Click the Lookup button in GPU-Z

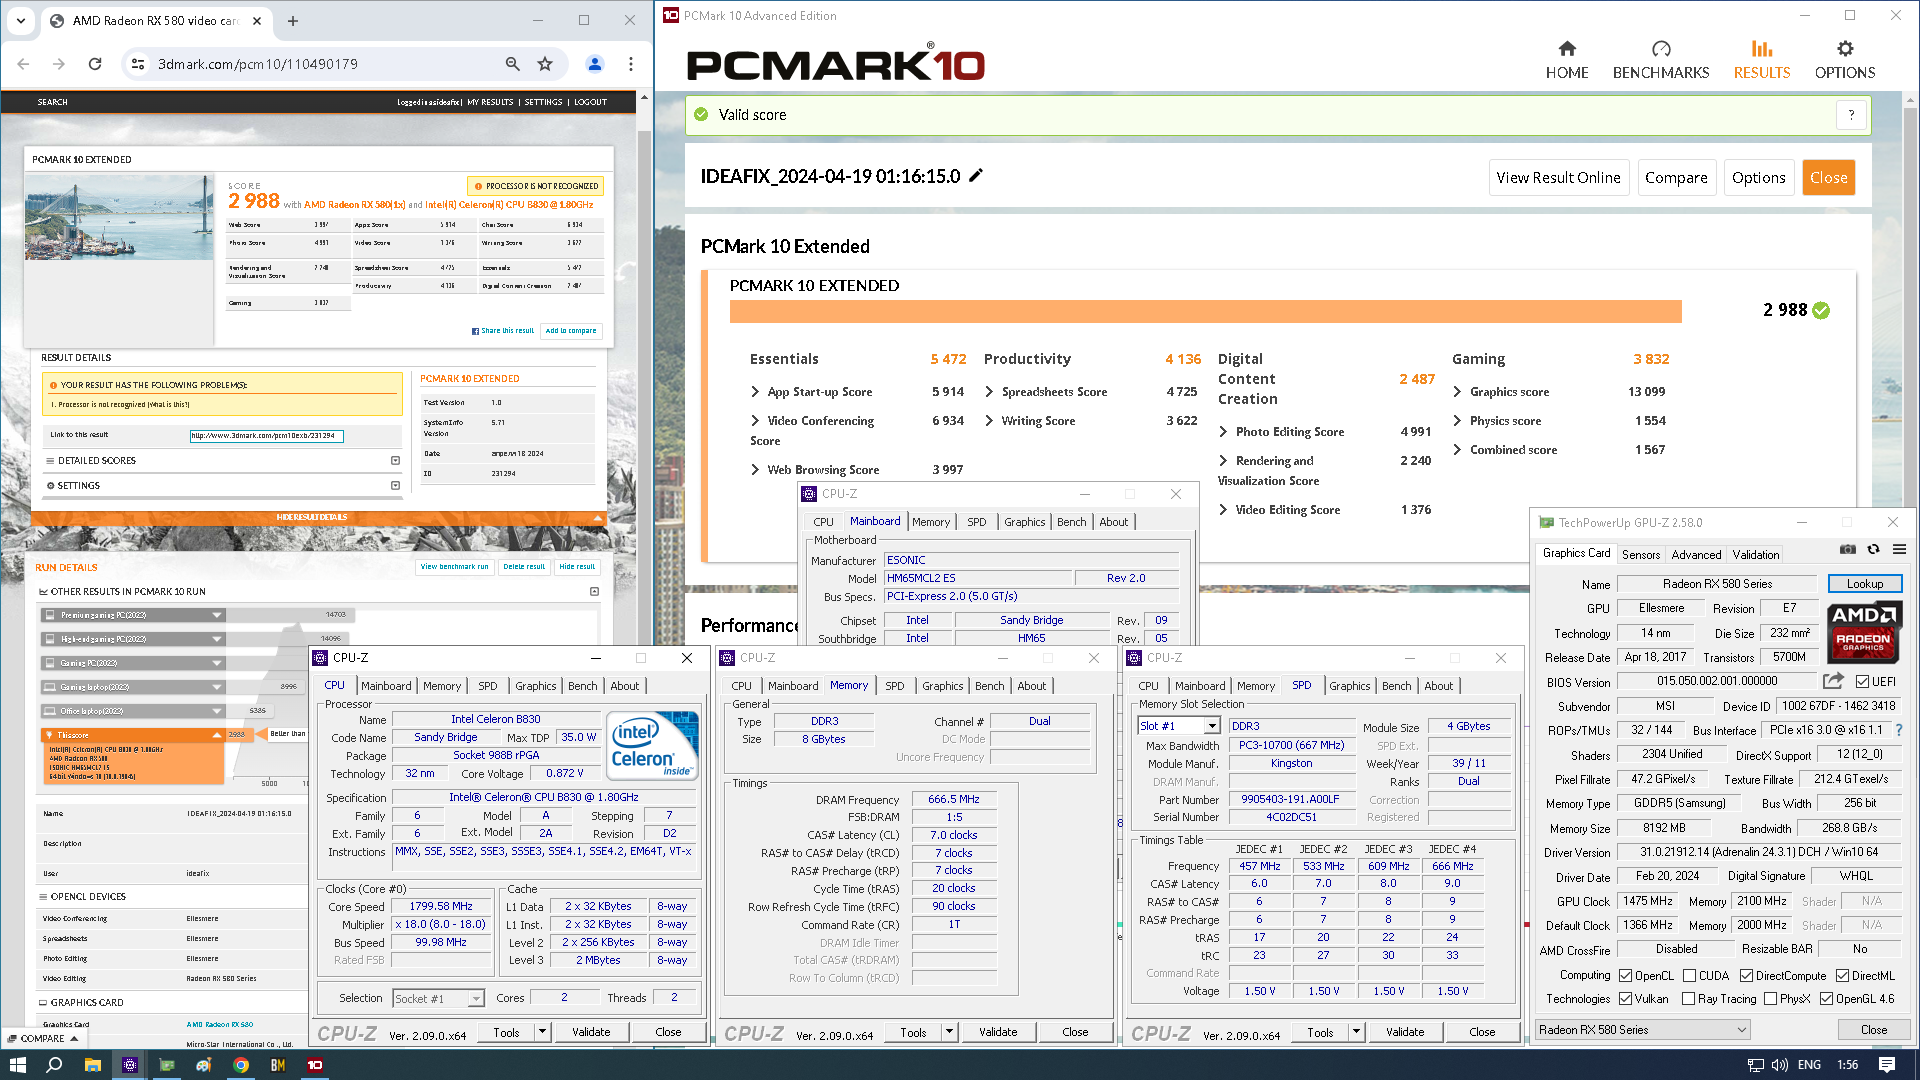1864,584
